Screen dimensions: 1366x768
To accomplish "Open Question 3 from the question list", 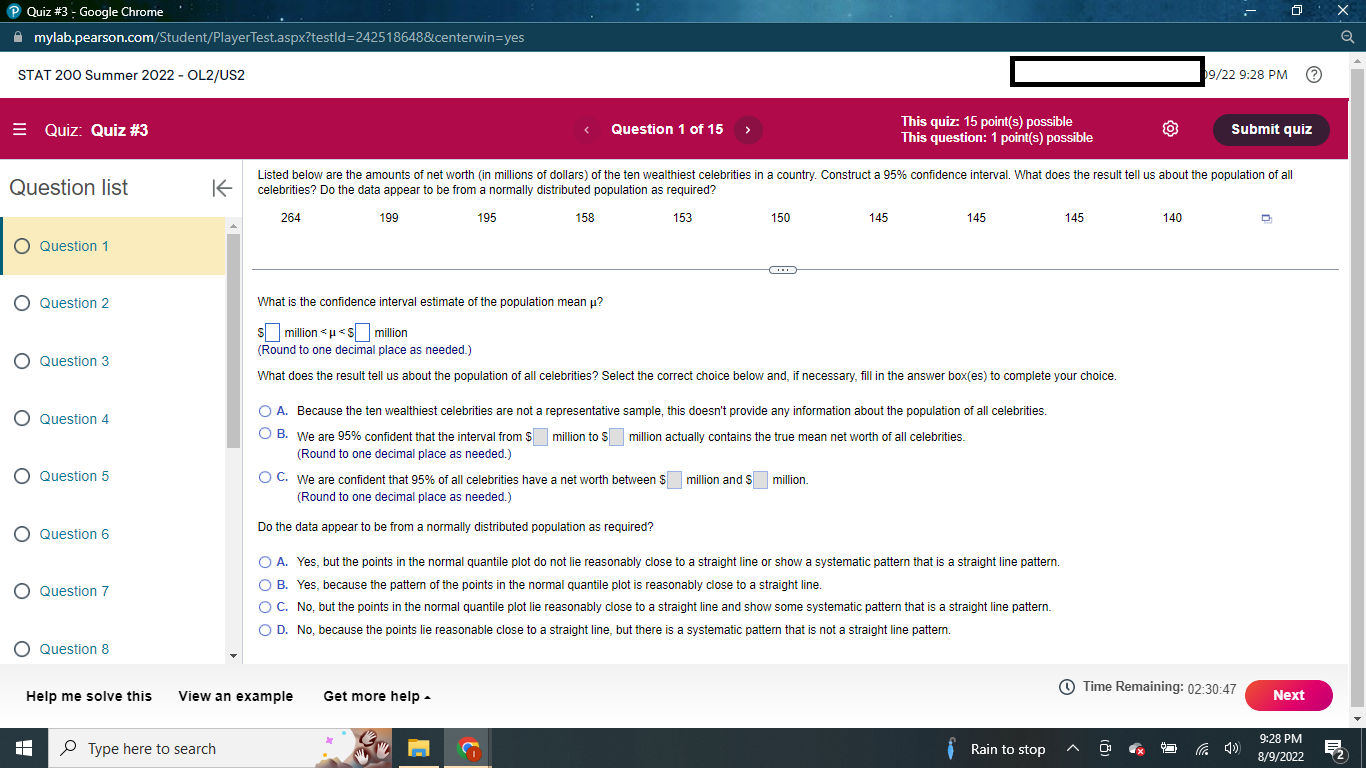I will pyautogui.click(x=75, y=361).
